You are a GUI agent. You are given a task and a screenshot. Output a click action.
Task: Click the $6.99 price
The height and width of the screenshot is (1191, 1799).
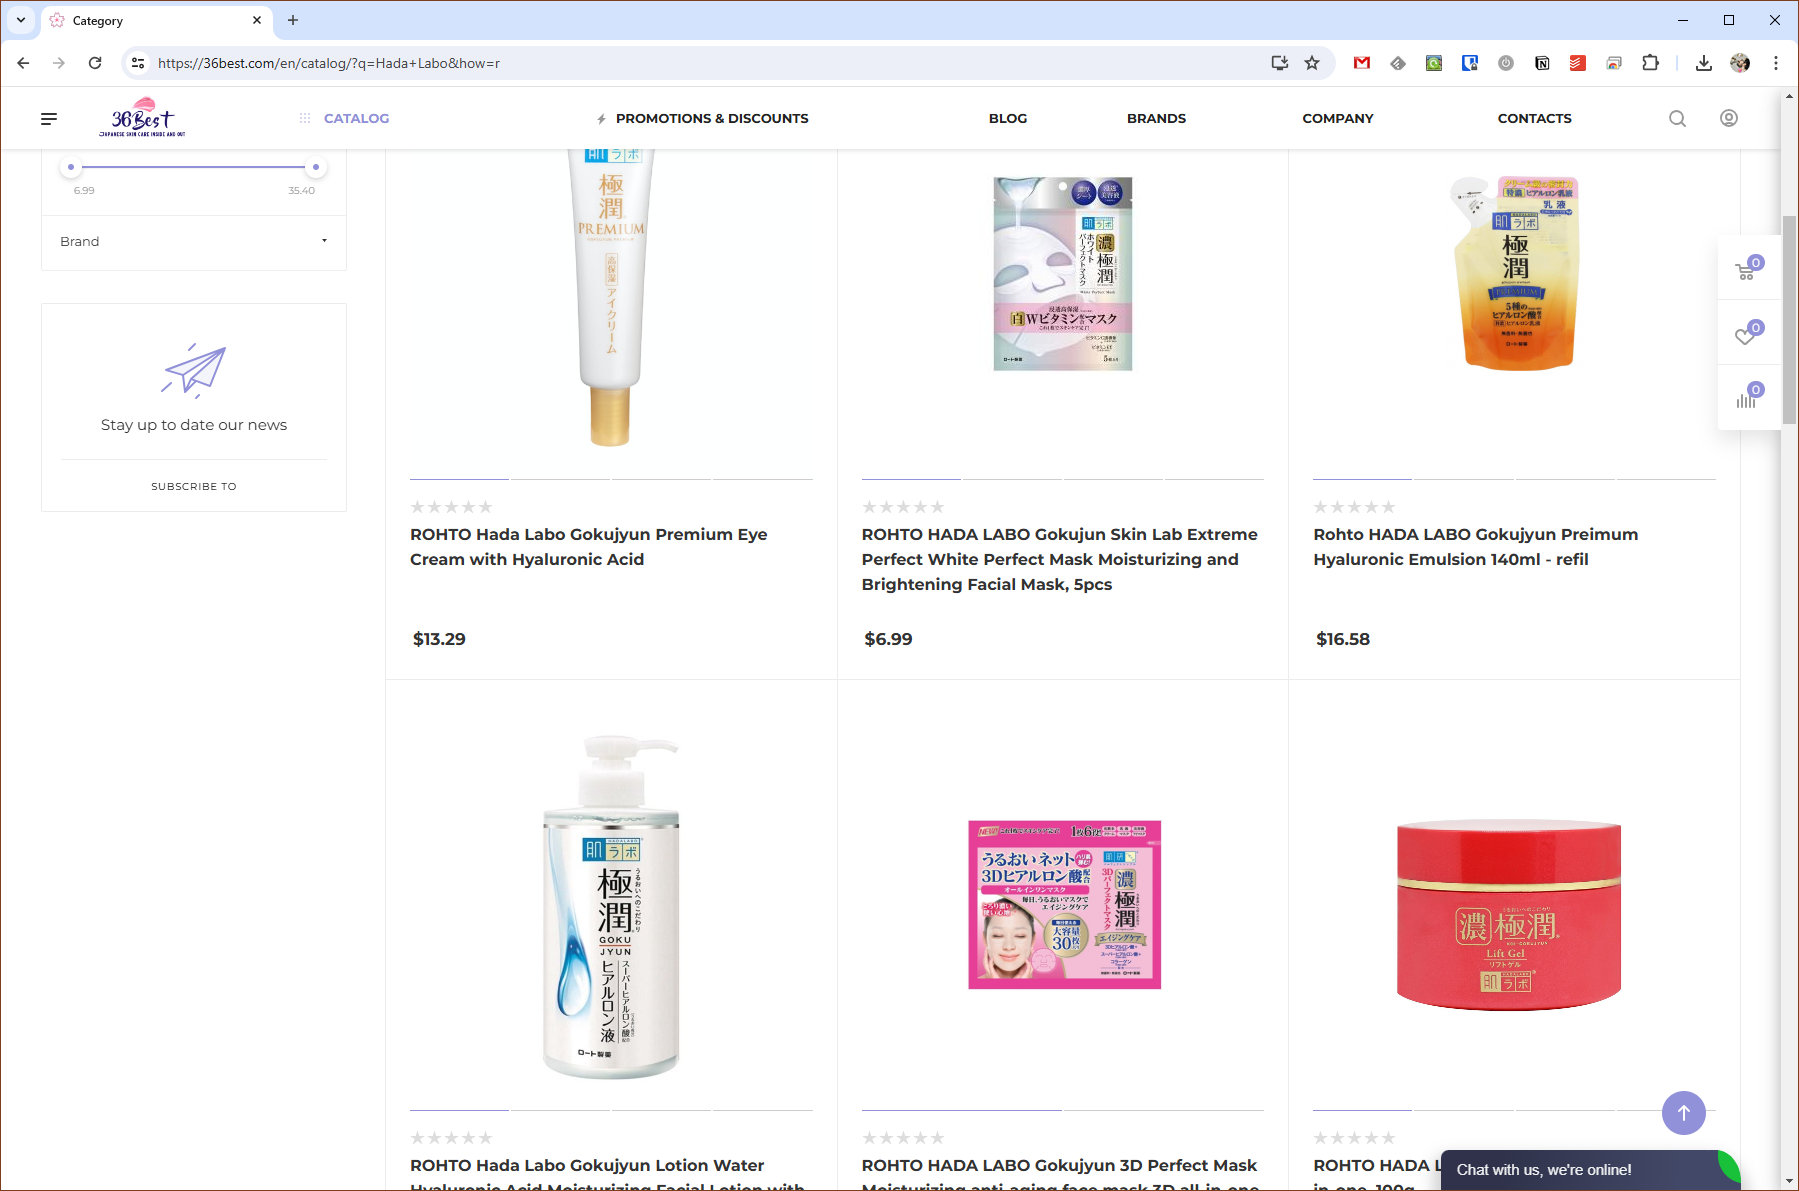pyautogui.click(x=888, y=639)
